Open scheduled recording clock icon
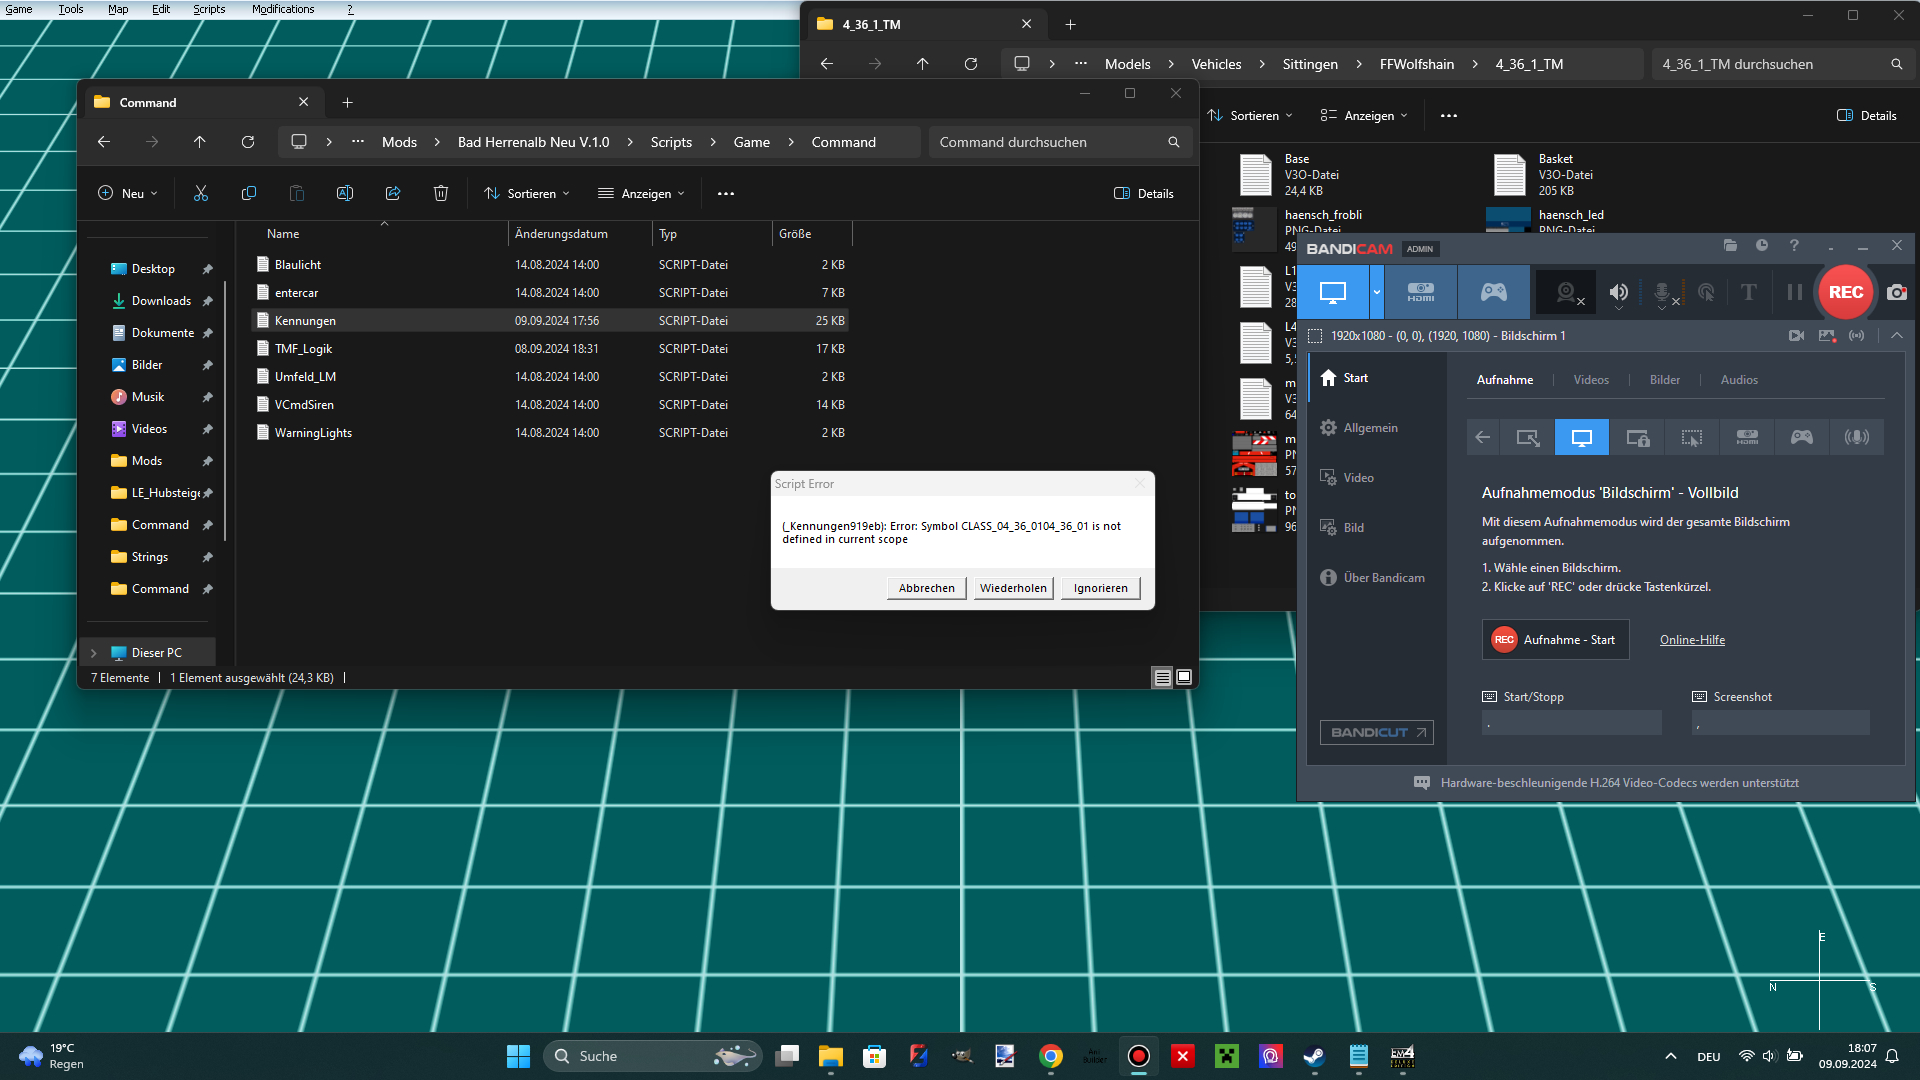The height and width of the screenshot is (1080, 1920). coord(1762,246)
